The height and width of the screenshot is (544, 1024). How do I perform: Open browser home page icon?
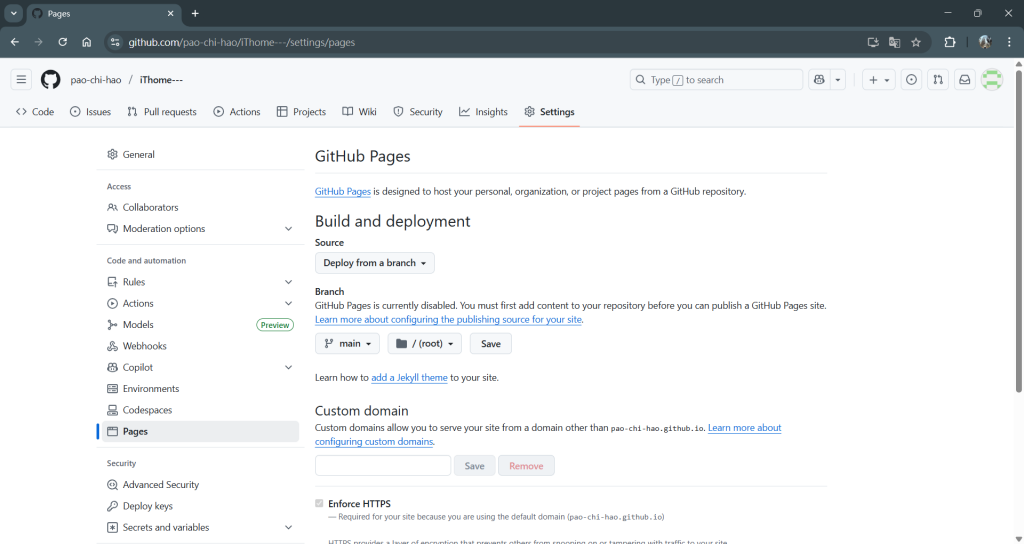pyautogui.click(x=86, y=42)
